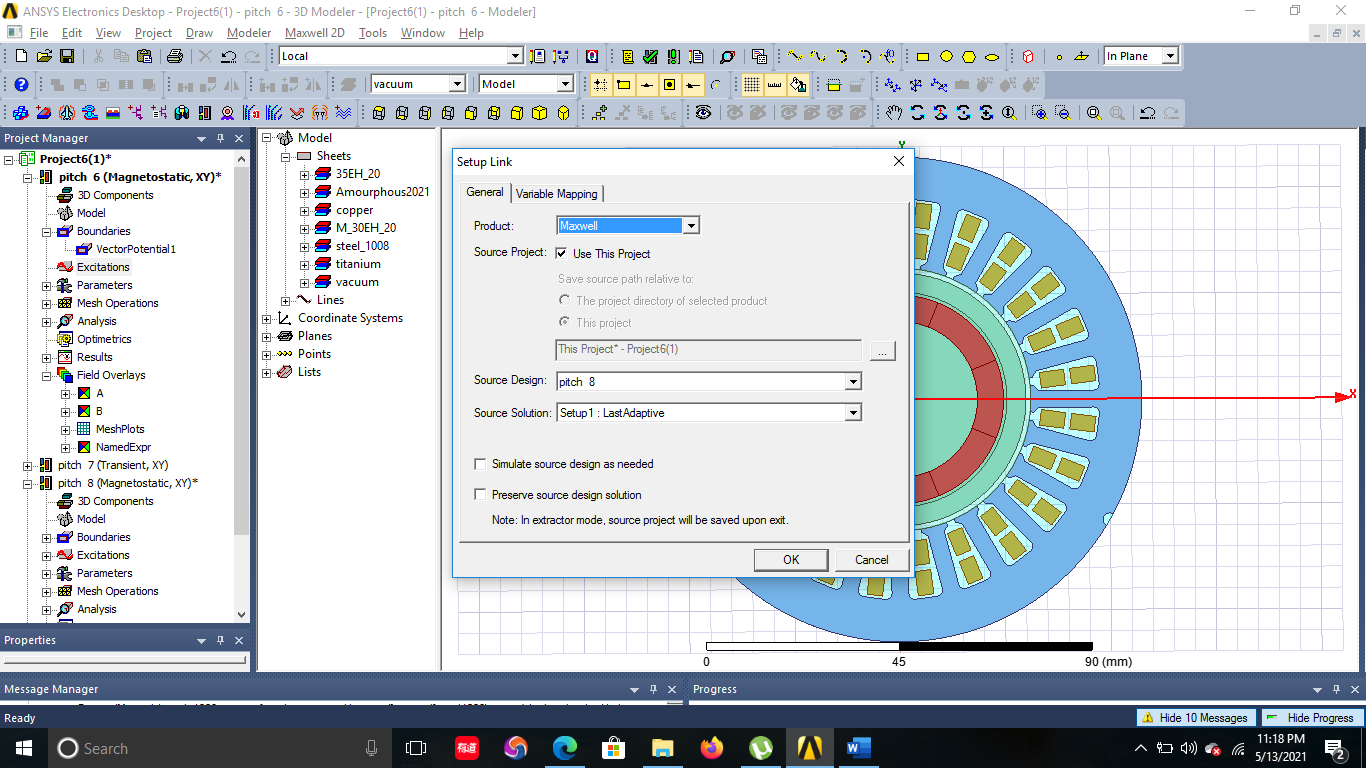Select Amourphous2021 in the Sheets tree

pyautogui.click(x=382, y=192)
